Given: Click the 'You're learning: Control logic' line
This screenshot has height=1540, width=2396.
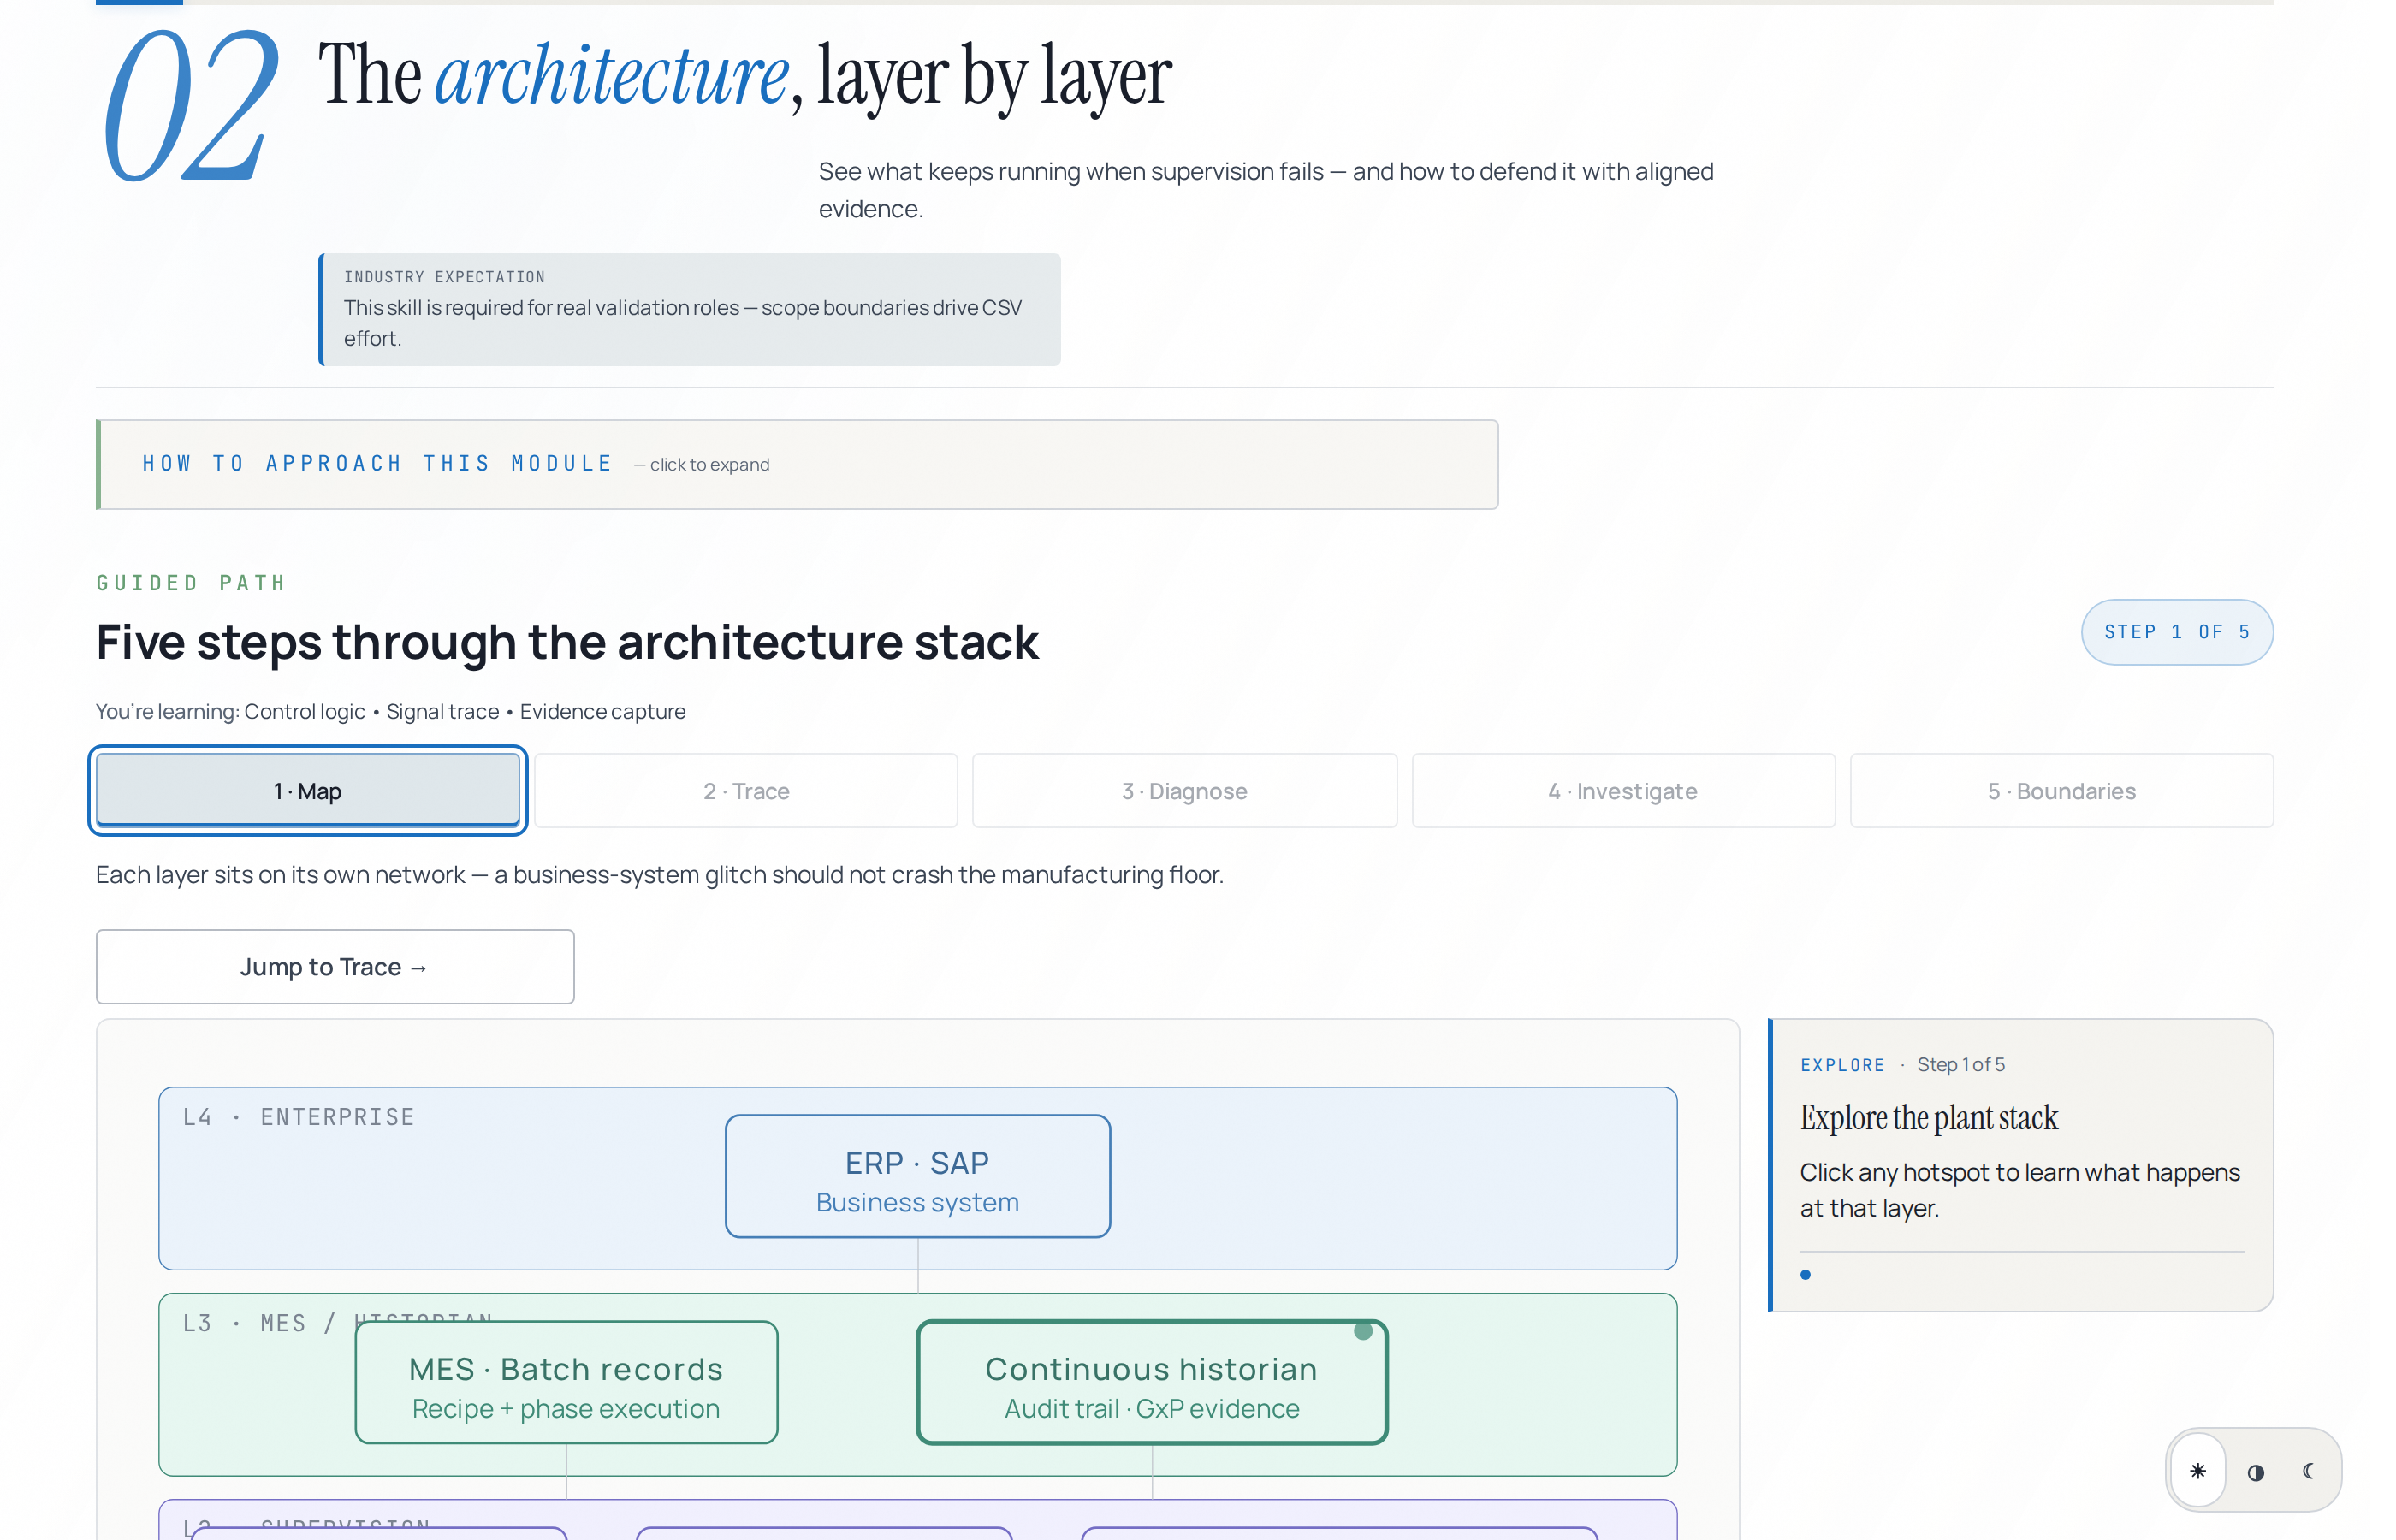Looking at the screenshot, I should [x=391, y=711].
